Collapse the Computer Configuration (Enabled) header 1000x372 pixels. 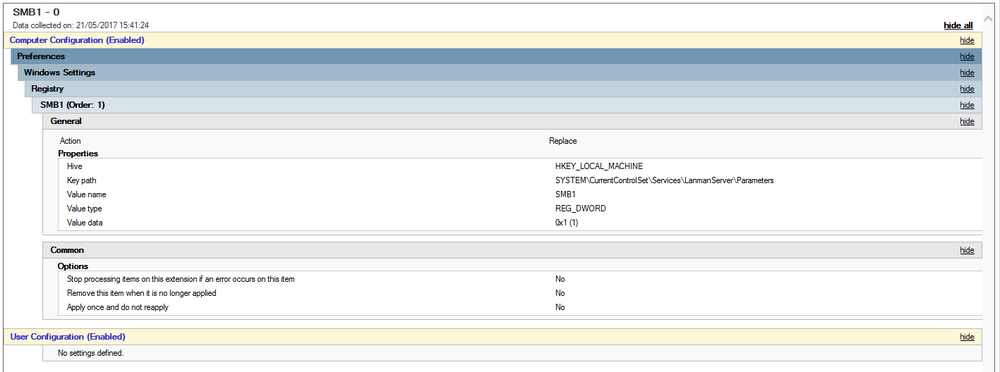pyautogui.click(x=493, y=40)
